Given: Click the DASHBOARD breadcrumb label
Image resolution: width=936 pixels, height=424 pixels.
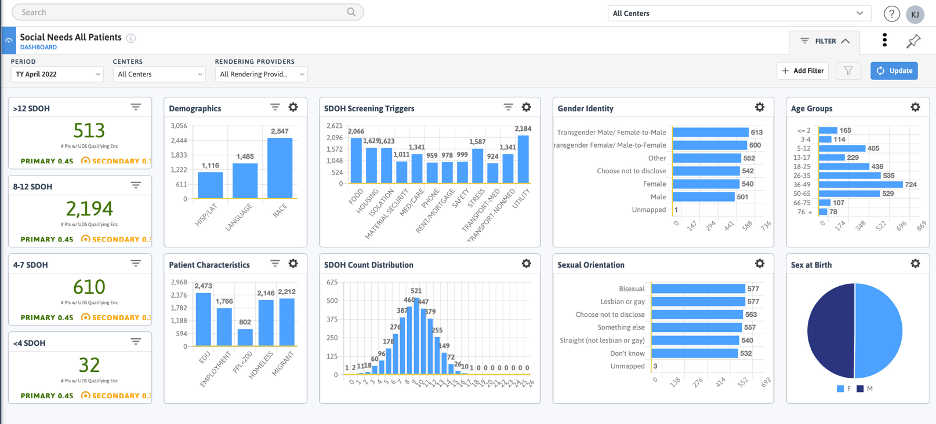Looking at the screenshot, I should tap(38, 47).
